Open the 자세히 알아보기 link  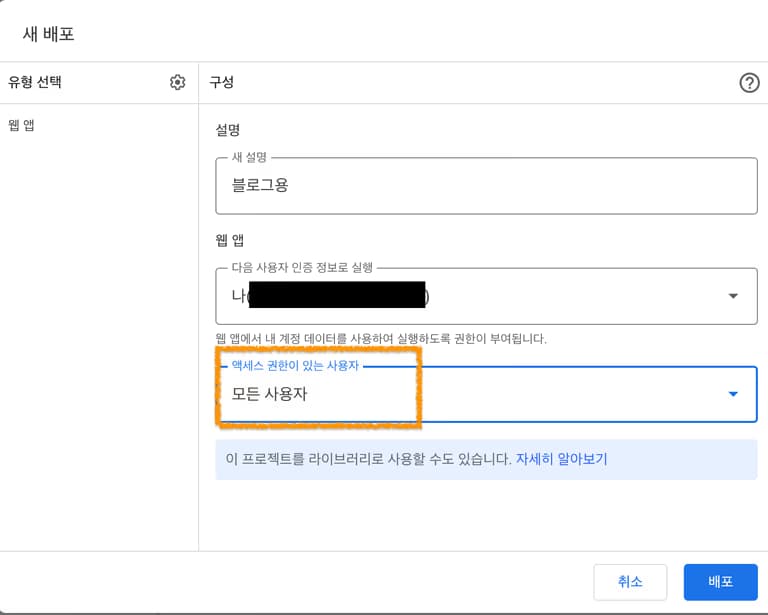561,460
